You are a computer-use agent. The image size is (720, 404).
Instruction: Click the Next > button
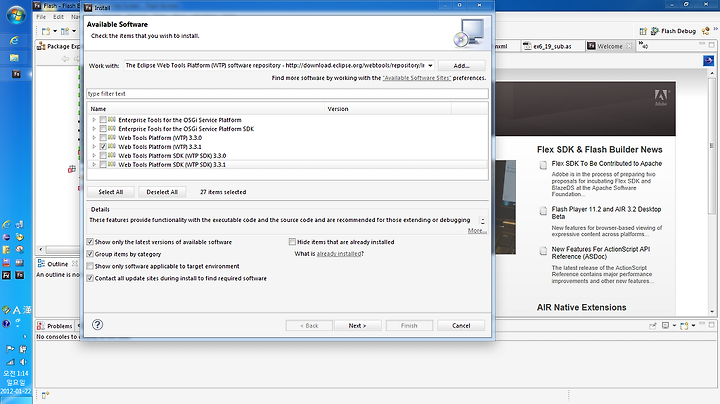[x=357, y=325]
